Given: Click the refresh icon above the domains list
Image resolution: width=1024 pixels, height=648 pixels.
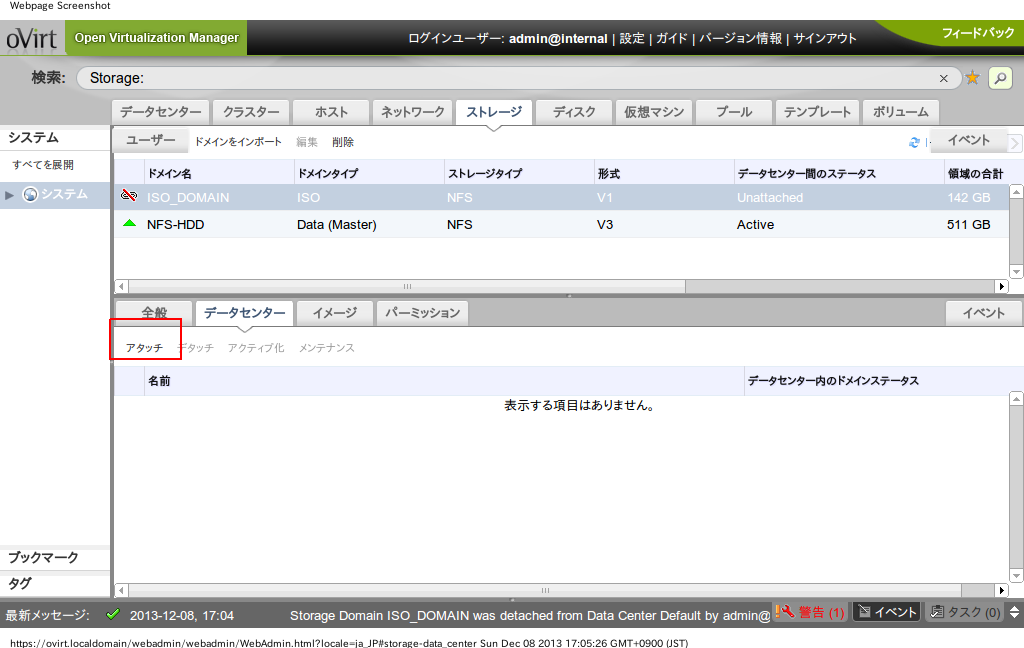Looking at the screenshot, I should click(x=914, y=142).
